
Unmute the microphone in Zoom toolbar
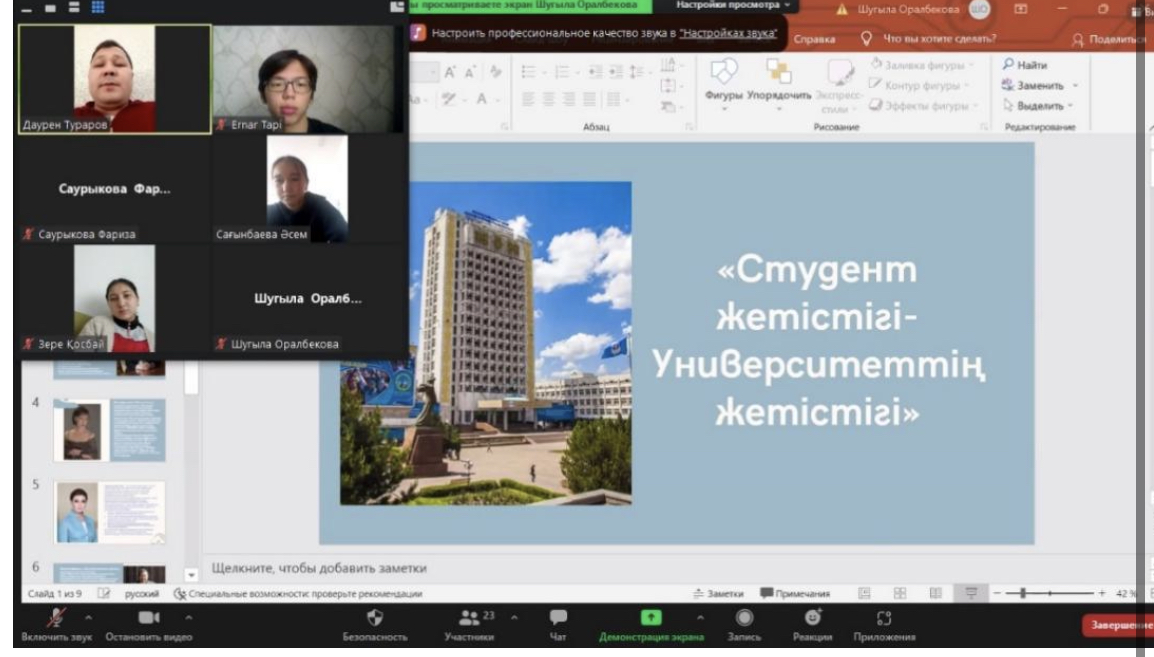(55, 619)
